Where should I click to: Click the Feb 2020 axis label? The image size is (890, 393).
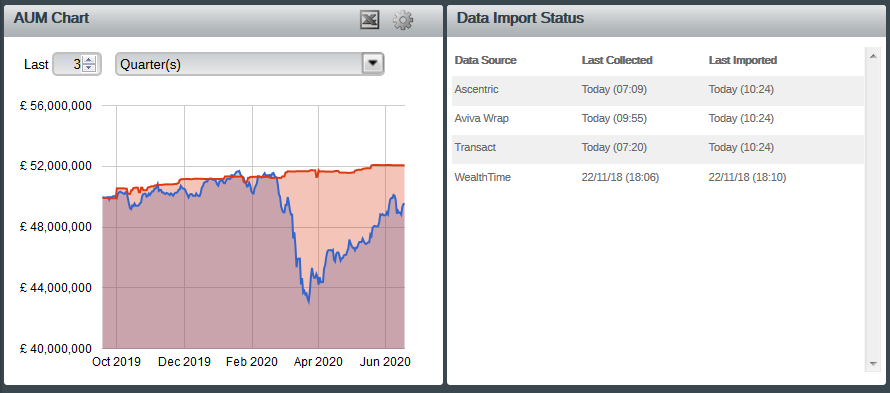[251, 362]
